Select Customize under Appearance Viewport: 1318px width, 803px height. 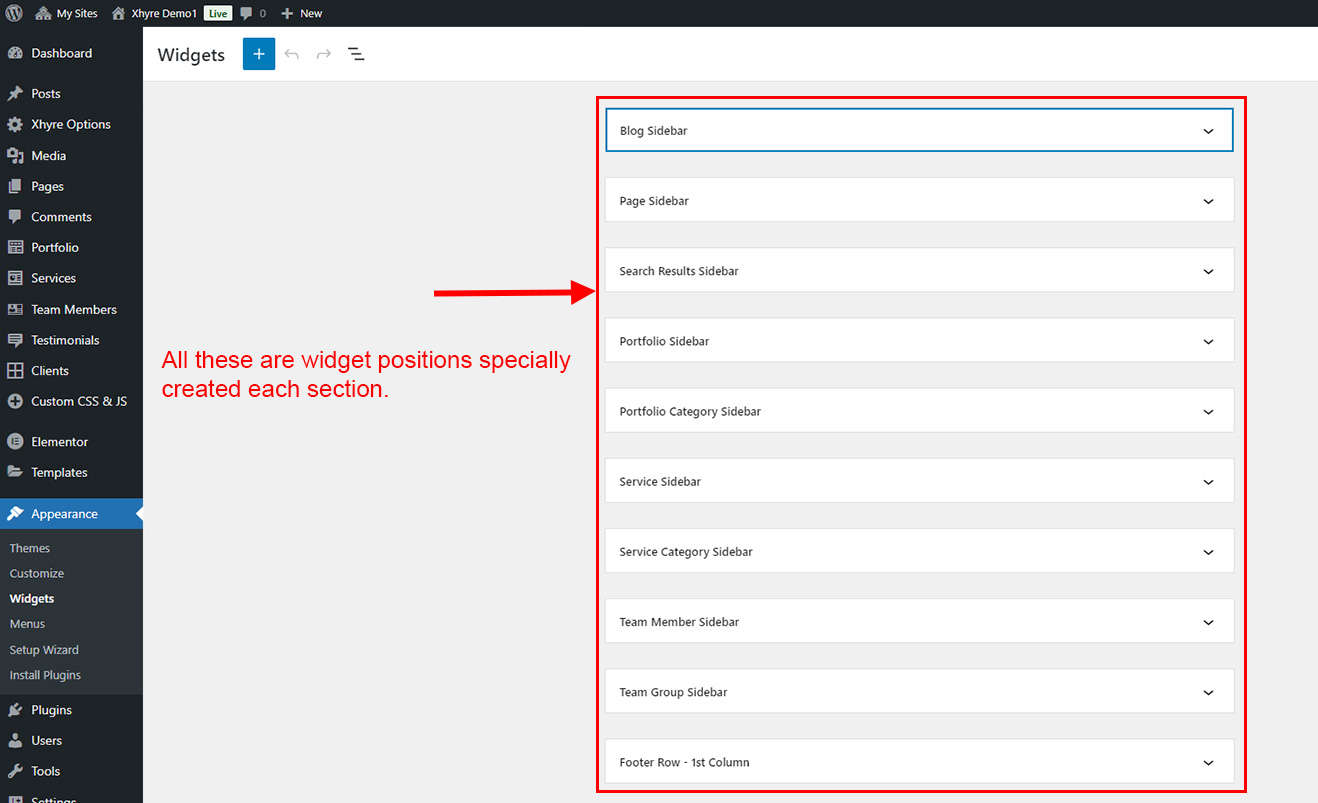[x=37, y=573]
